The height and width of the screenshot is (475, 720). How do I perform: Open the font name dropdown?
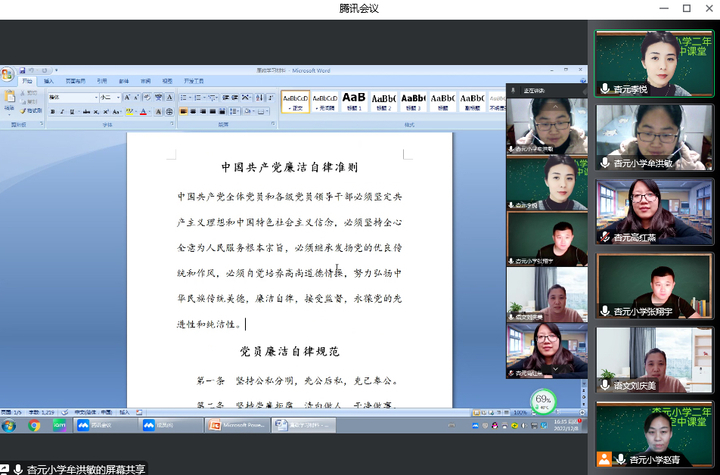click(x=96, y=97)
